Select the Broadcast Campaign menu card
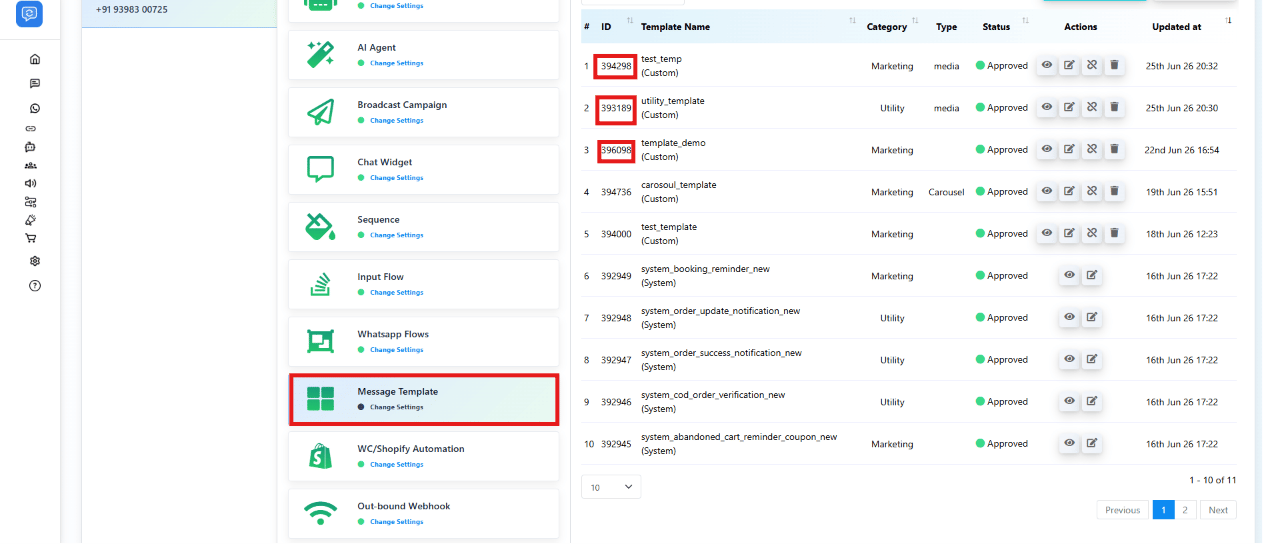 424,112
